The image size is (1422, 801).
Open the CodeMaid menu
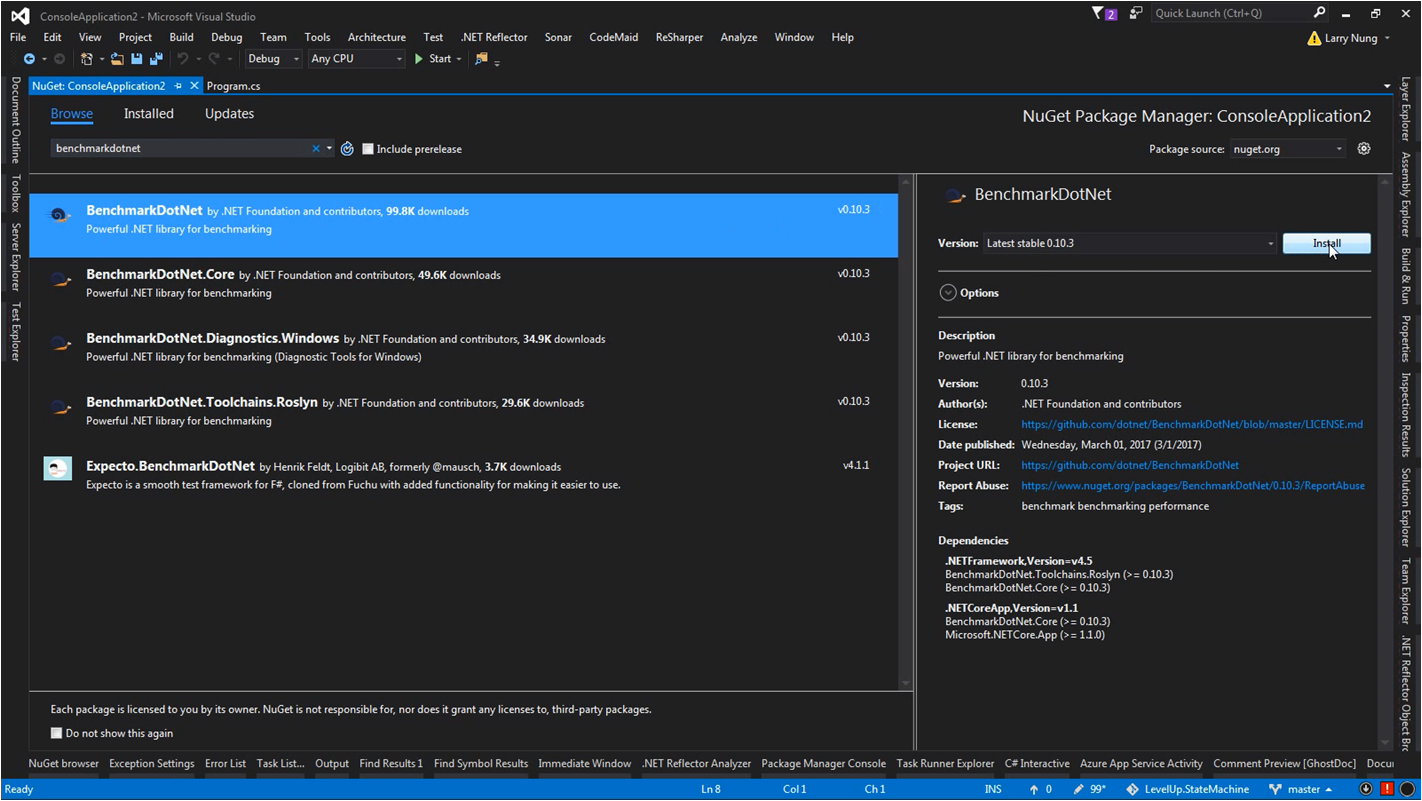(613, 37)
